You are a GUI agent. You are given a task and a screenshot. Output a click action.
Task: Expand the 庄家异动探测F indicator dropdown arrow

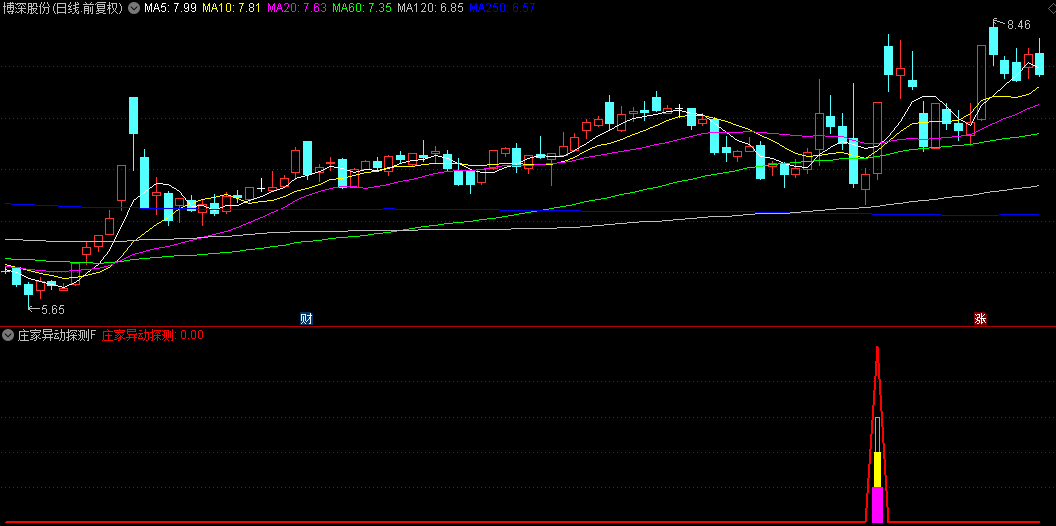pyautogui.click(x=8, y=335)
